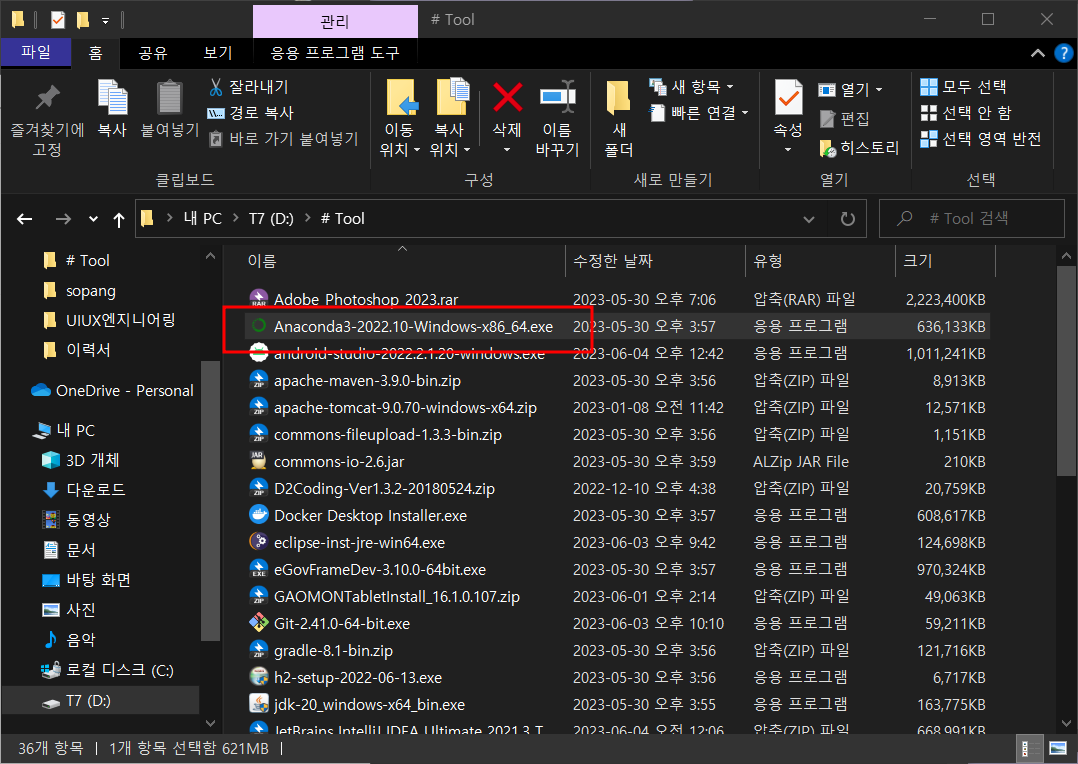Screen dimensions: 1078x764
Task: Go back with the left arrow
Action: pyautogui.click(x=25, y=219)
